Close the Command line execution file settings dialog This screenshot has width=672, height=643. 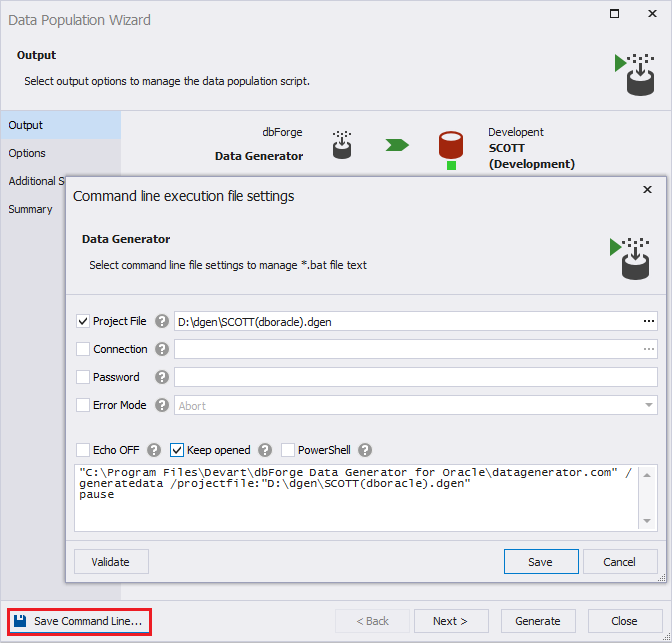(647, 189)
